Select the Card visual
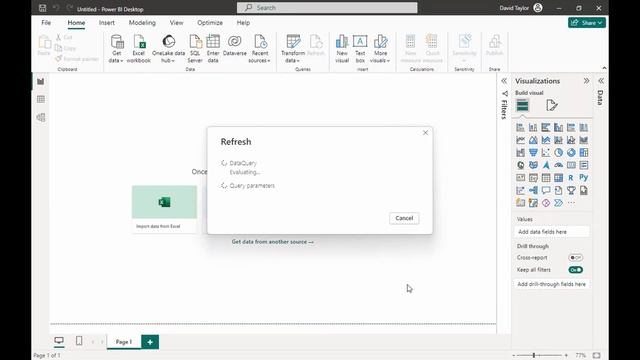The image size is (640, 360). tap(571, 165)
